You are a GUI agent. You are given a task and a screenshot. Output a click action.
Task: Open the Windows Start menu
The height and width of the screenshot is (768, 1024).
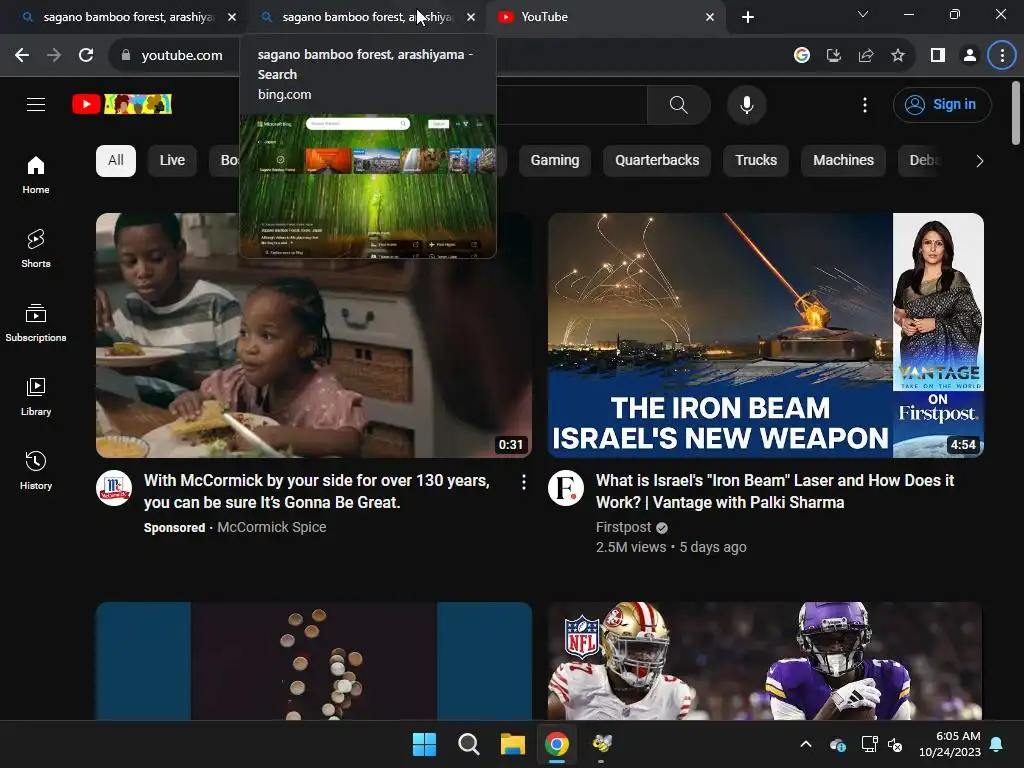pyautogui.click(x=424, y=744)
